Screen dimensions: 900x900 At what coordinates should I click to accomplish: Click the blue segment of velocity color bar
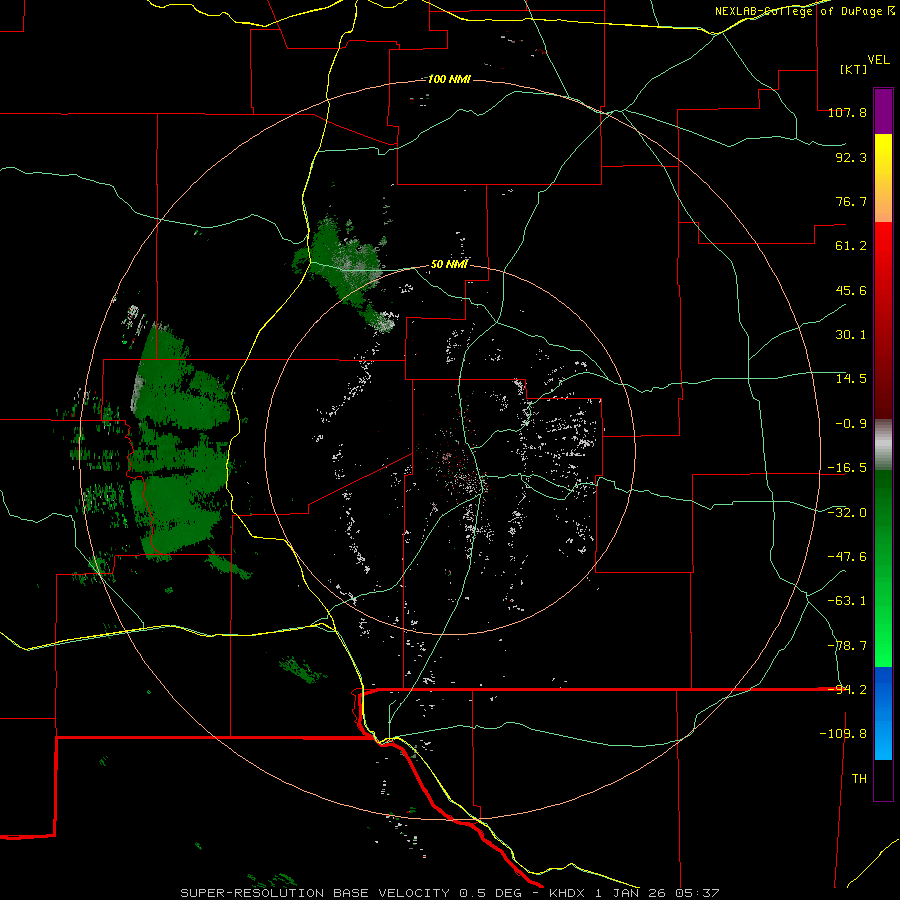click(883, 713)
